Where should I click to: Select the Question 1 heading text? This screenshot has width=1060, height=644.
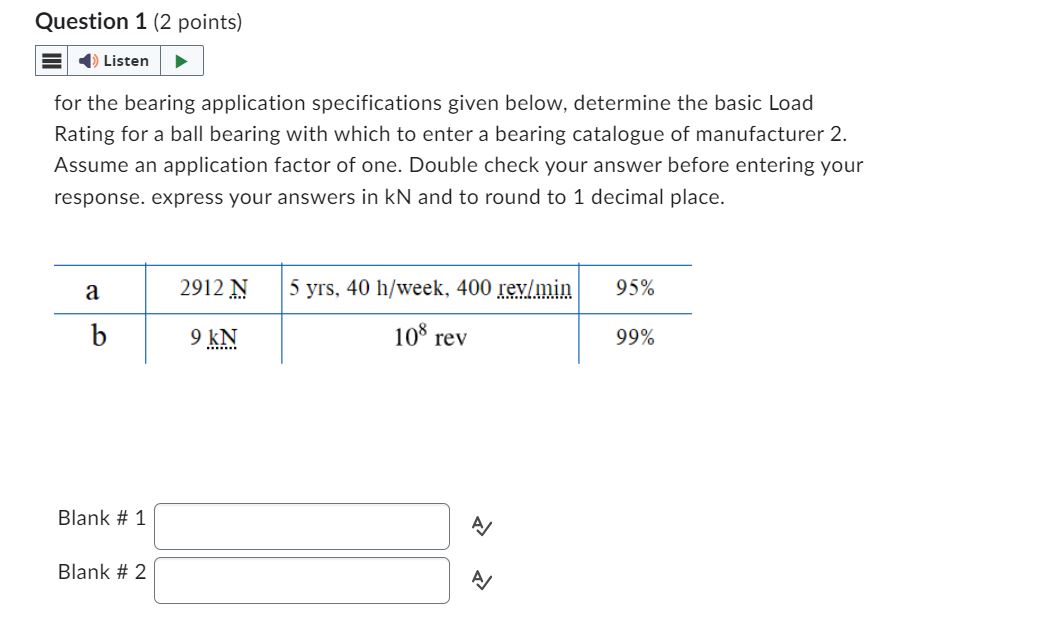(x=90, y=20)
